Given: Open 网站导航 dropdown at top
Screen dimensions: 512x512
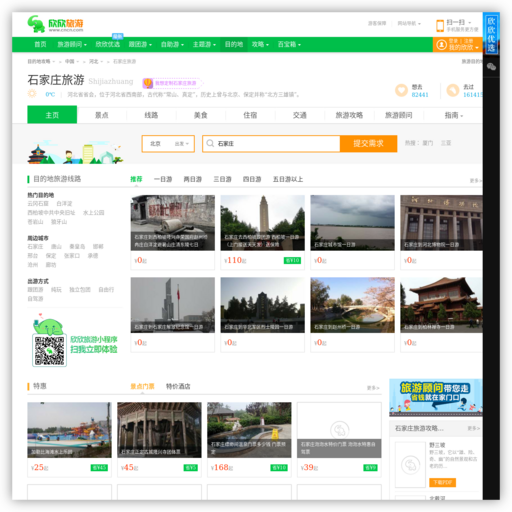Looking at the screenshot, I should tap(409, 23).
